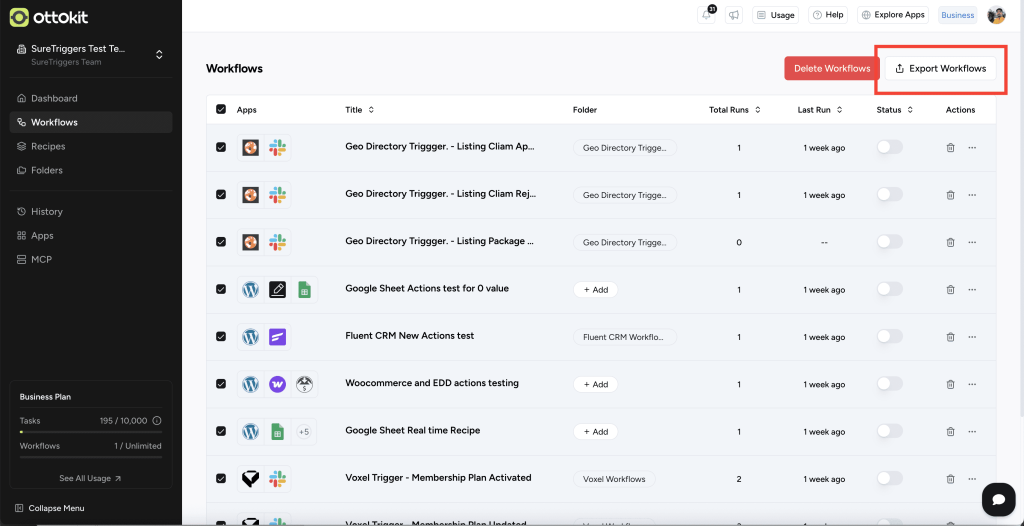Click the red Delete Workflows button
Screen dimensions: 1024x526
(832, 68)
